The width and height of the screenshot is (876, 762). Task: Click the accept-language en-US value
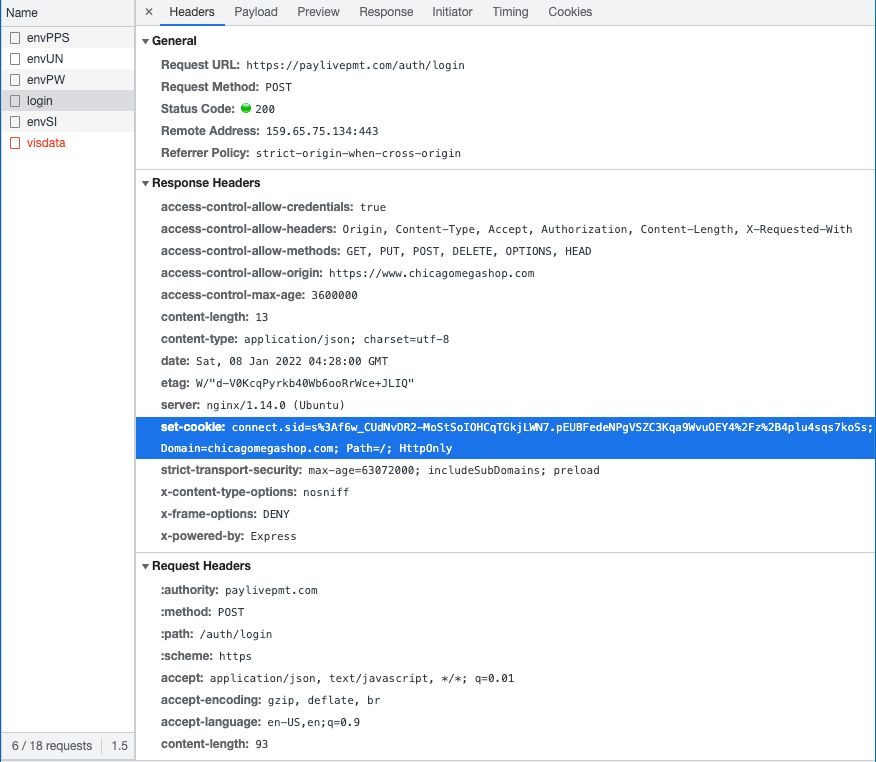click(x=313, y=722)
